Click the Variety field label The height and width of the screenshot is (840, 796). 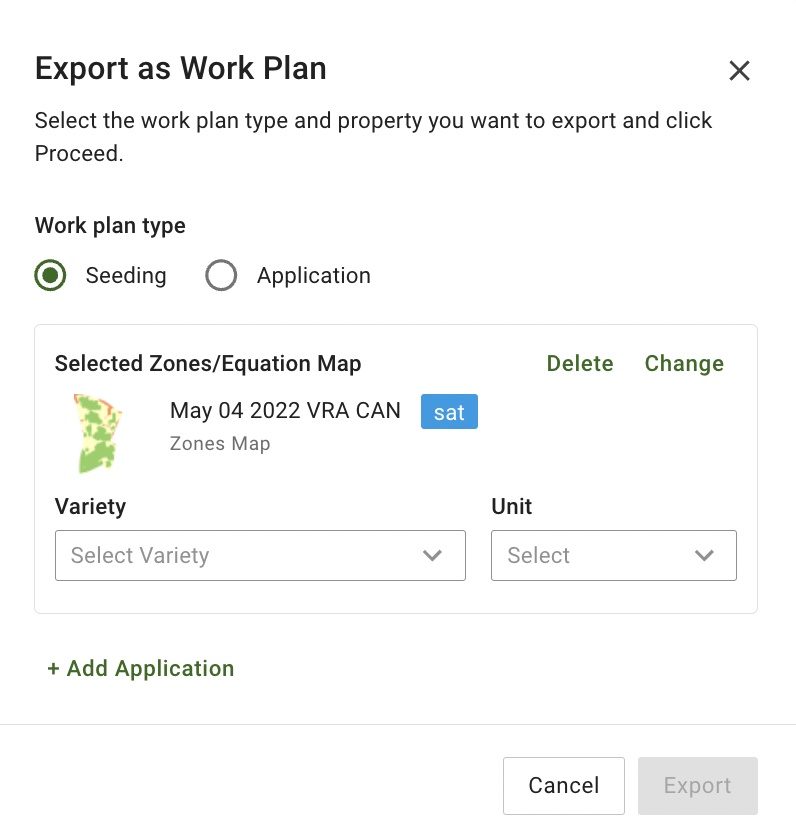click(x=90, y=507)
